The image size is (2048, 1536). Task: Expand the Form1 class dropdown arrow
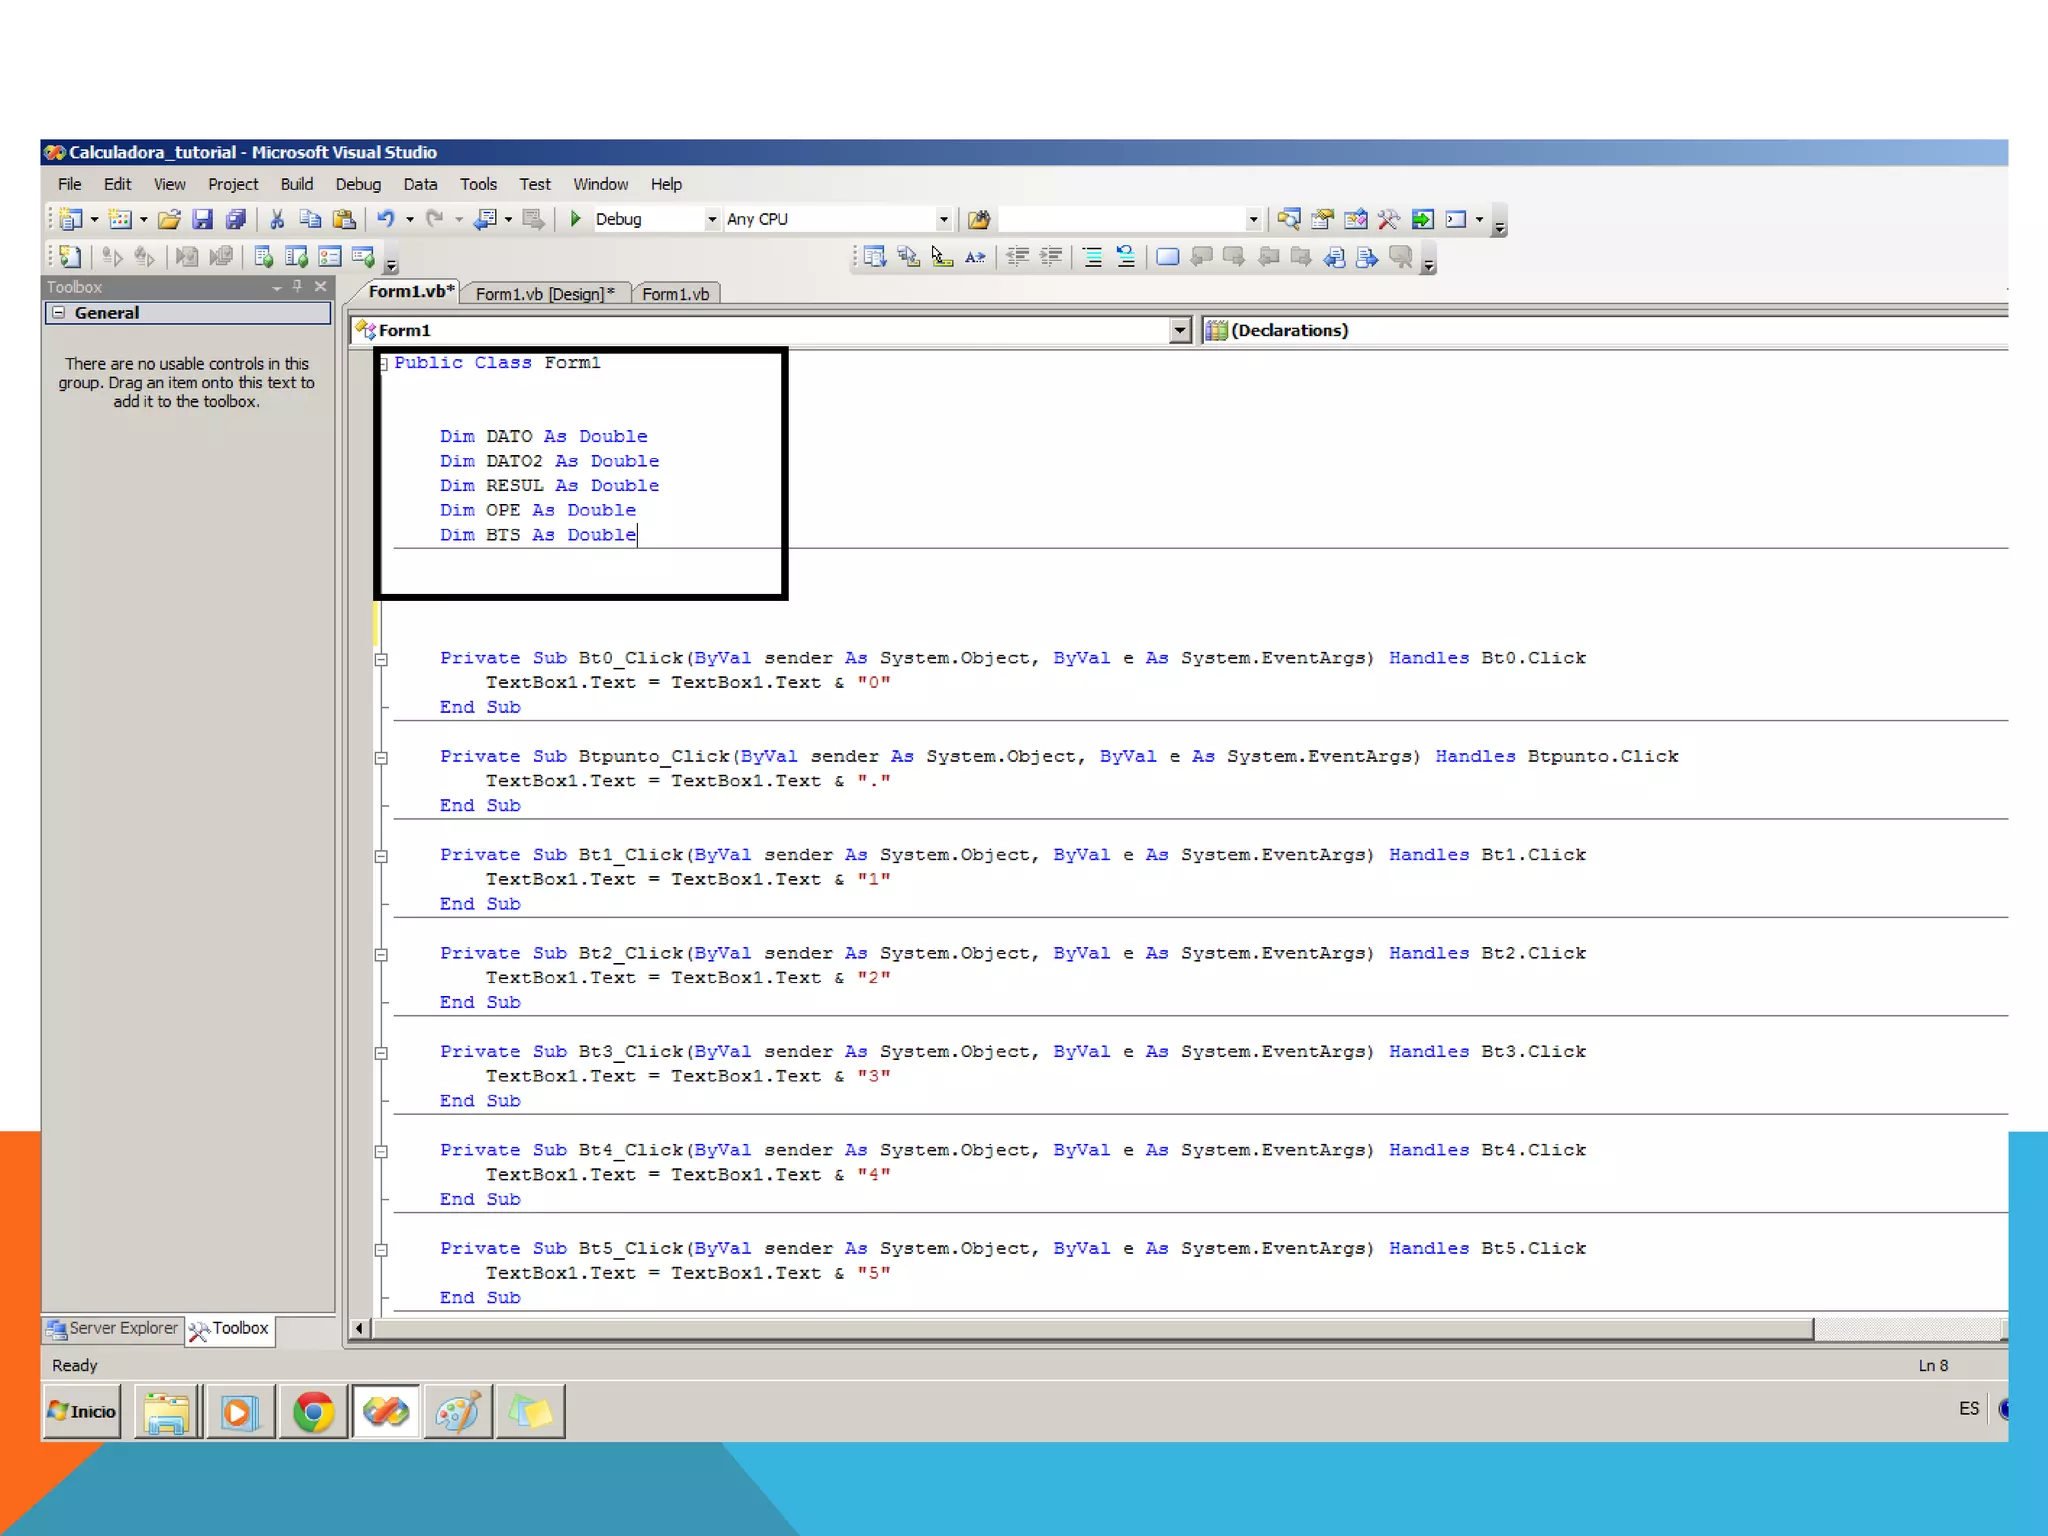click(x=1180, y=330)
